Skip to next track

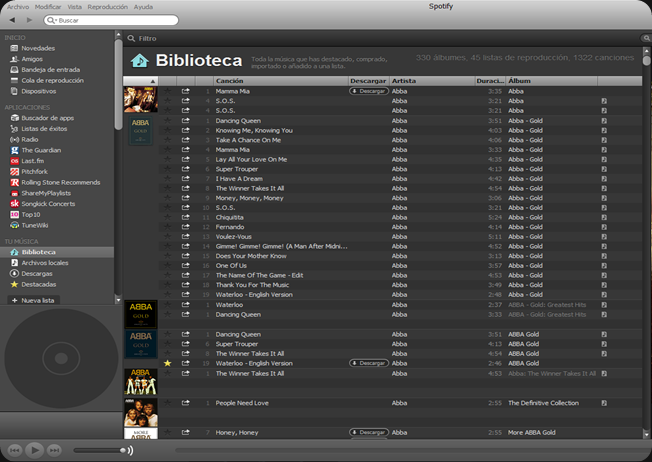coord(54,450)
